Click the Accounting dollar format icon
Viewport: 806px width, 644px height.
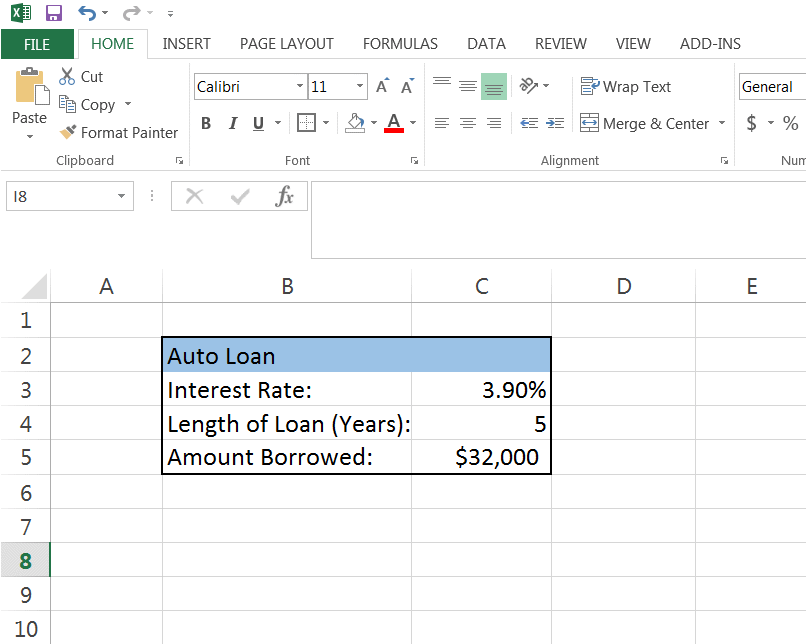pyautogui.click(x=752, y=123)
